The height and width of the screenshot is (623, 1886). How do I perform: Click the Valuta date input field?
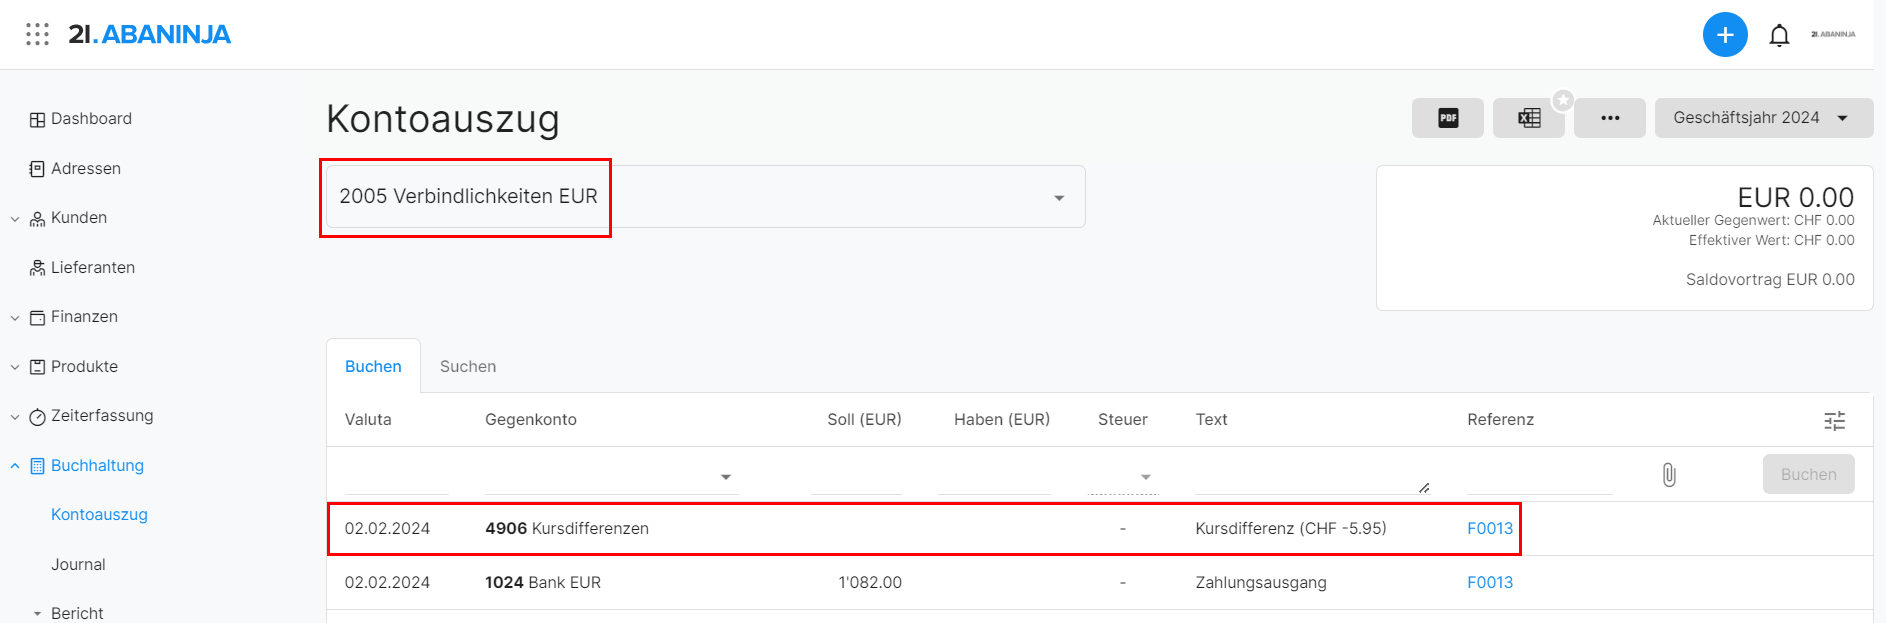pos(396,477)
